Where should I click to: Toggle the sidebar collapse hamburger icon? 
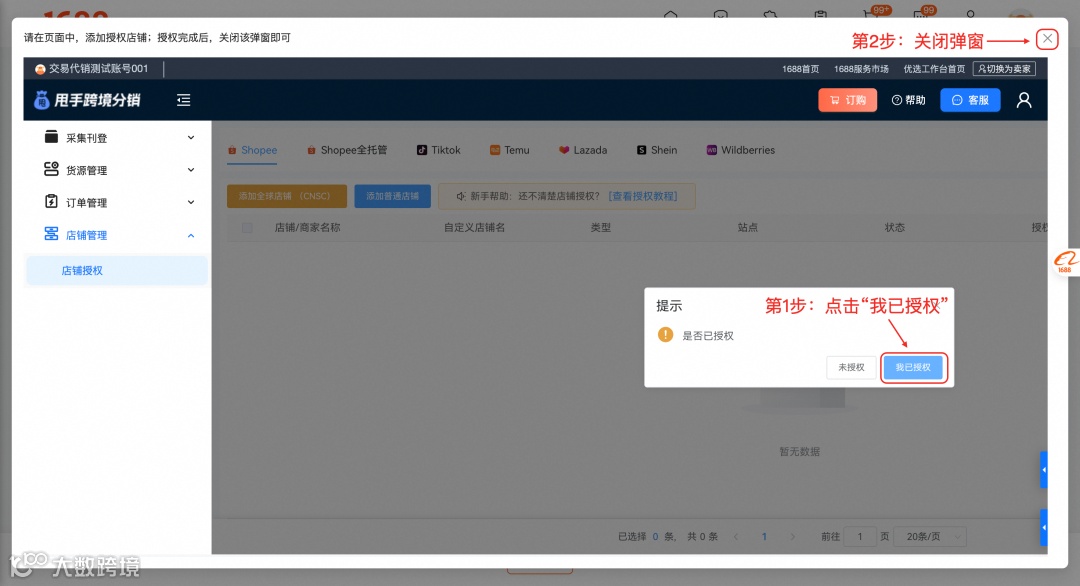pos(183,101)
